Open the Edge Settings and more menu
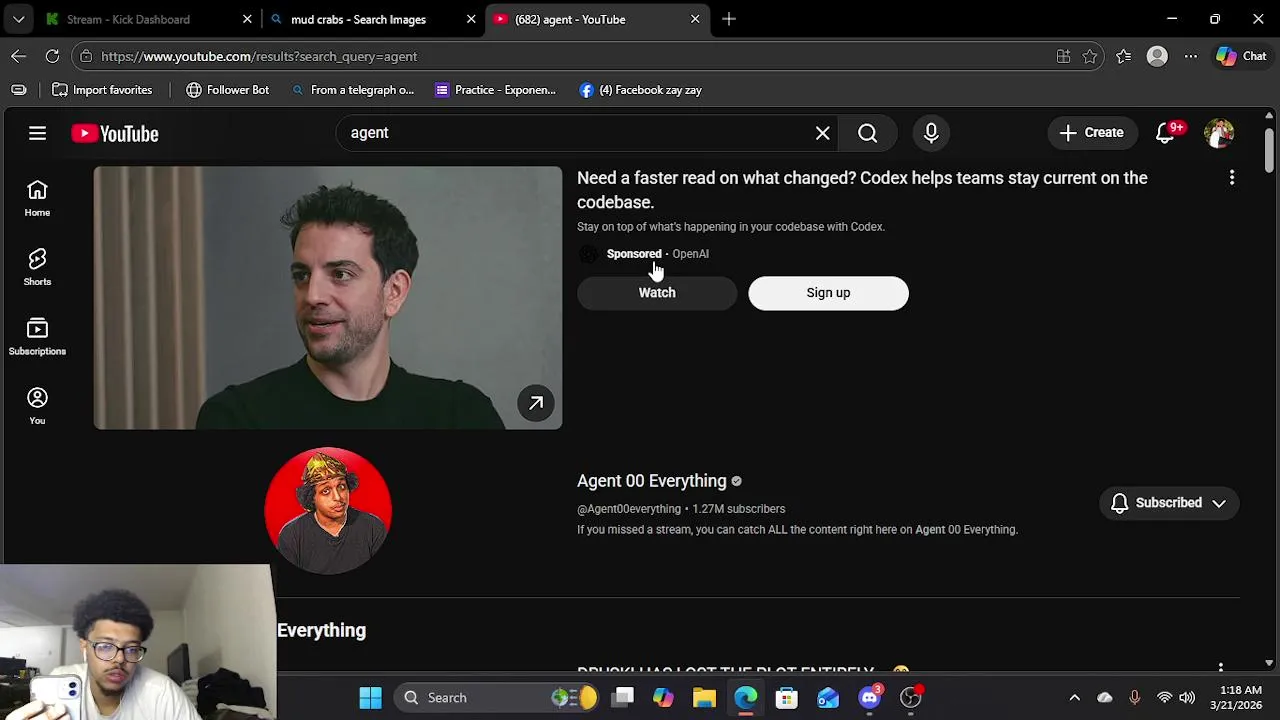1280x720 pixels. (x=1191, y=56)
